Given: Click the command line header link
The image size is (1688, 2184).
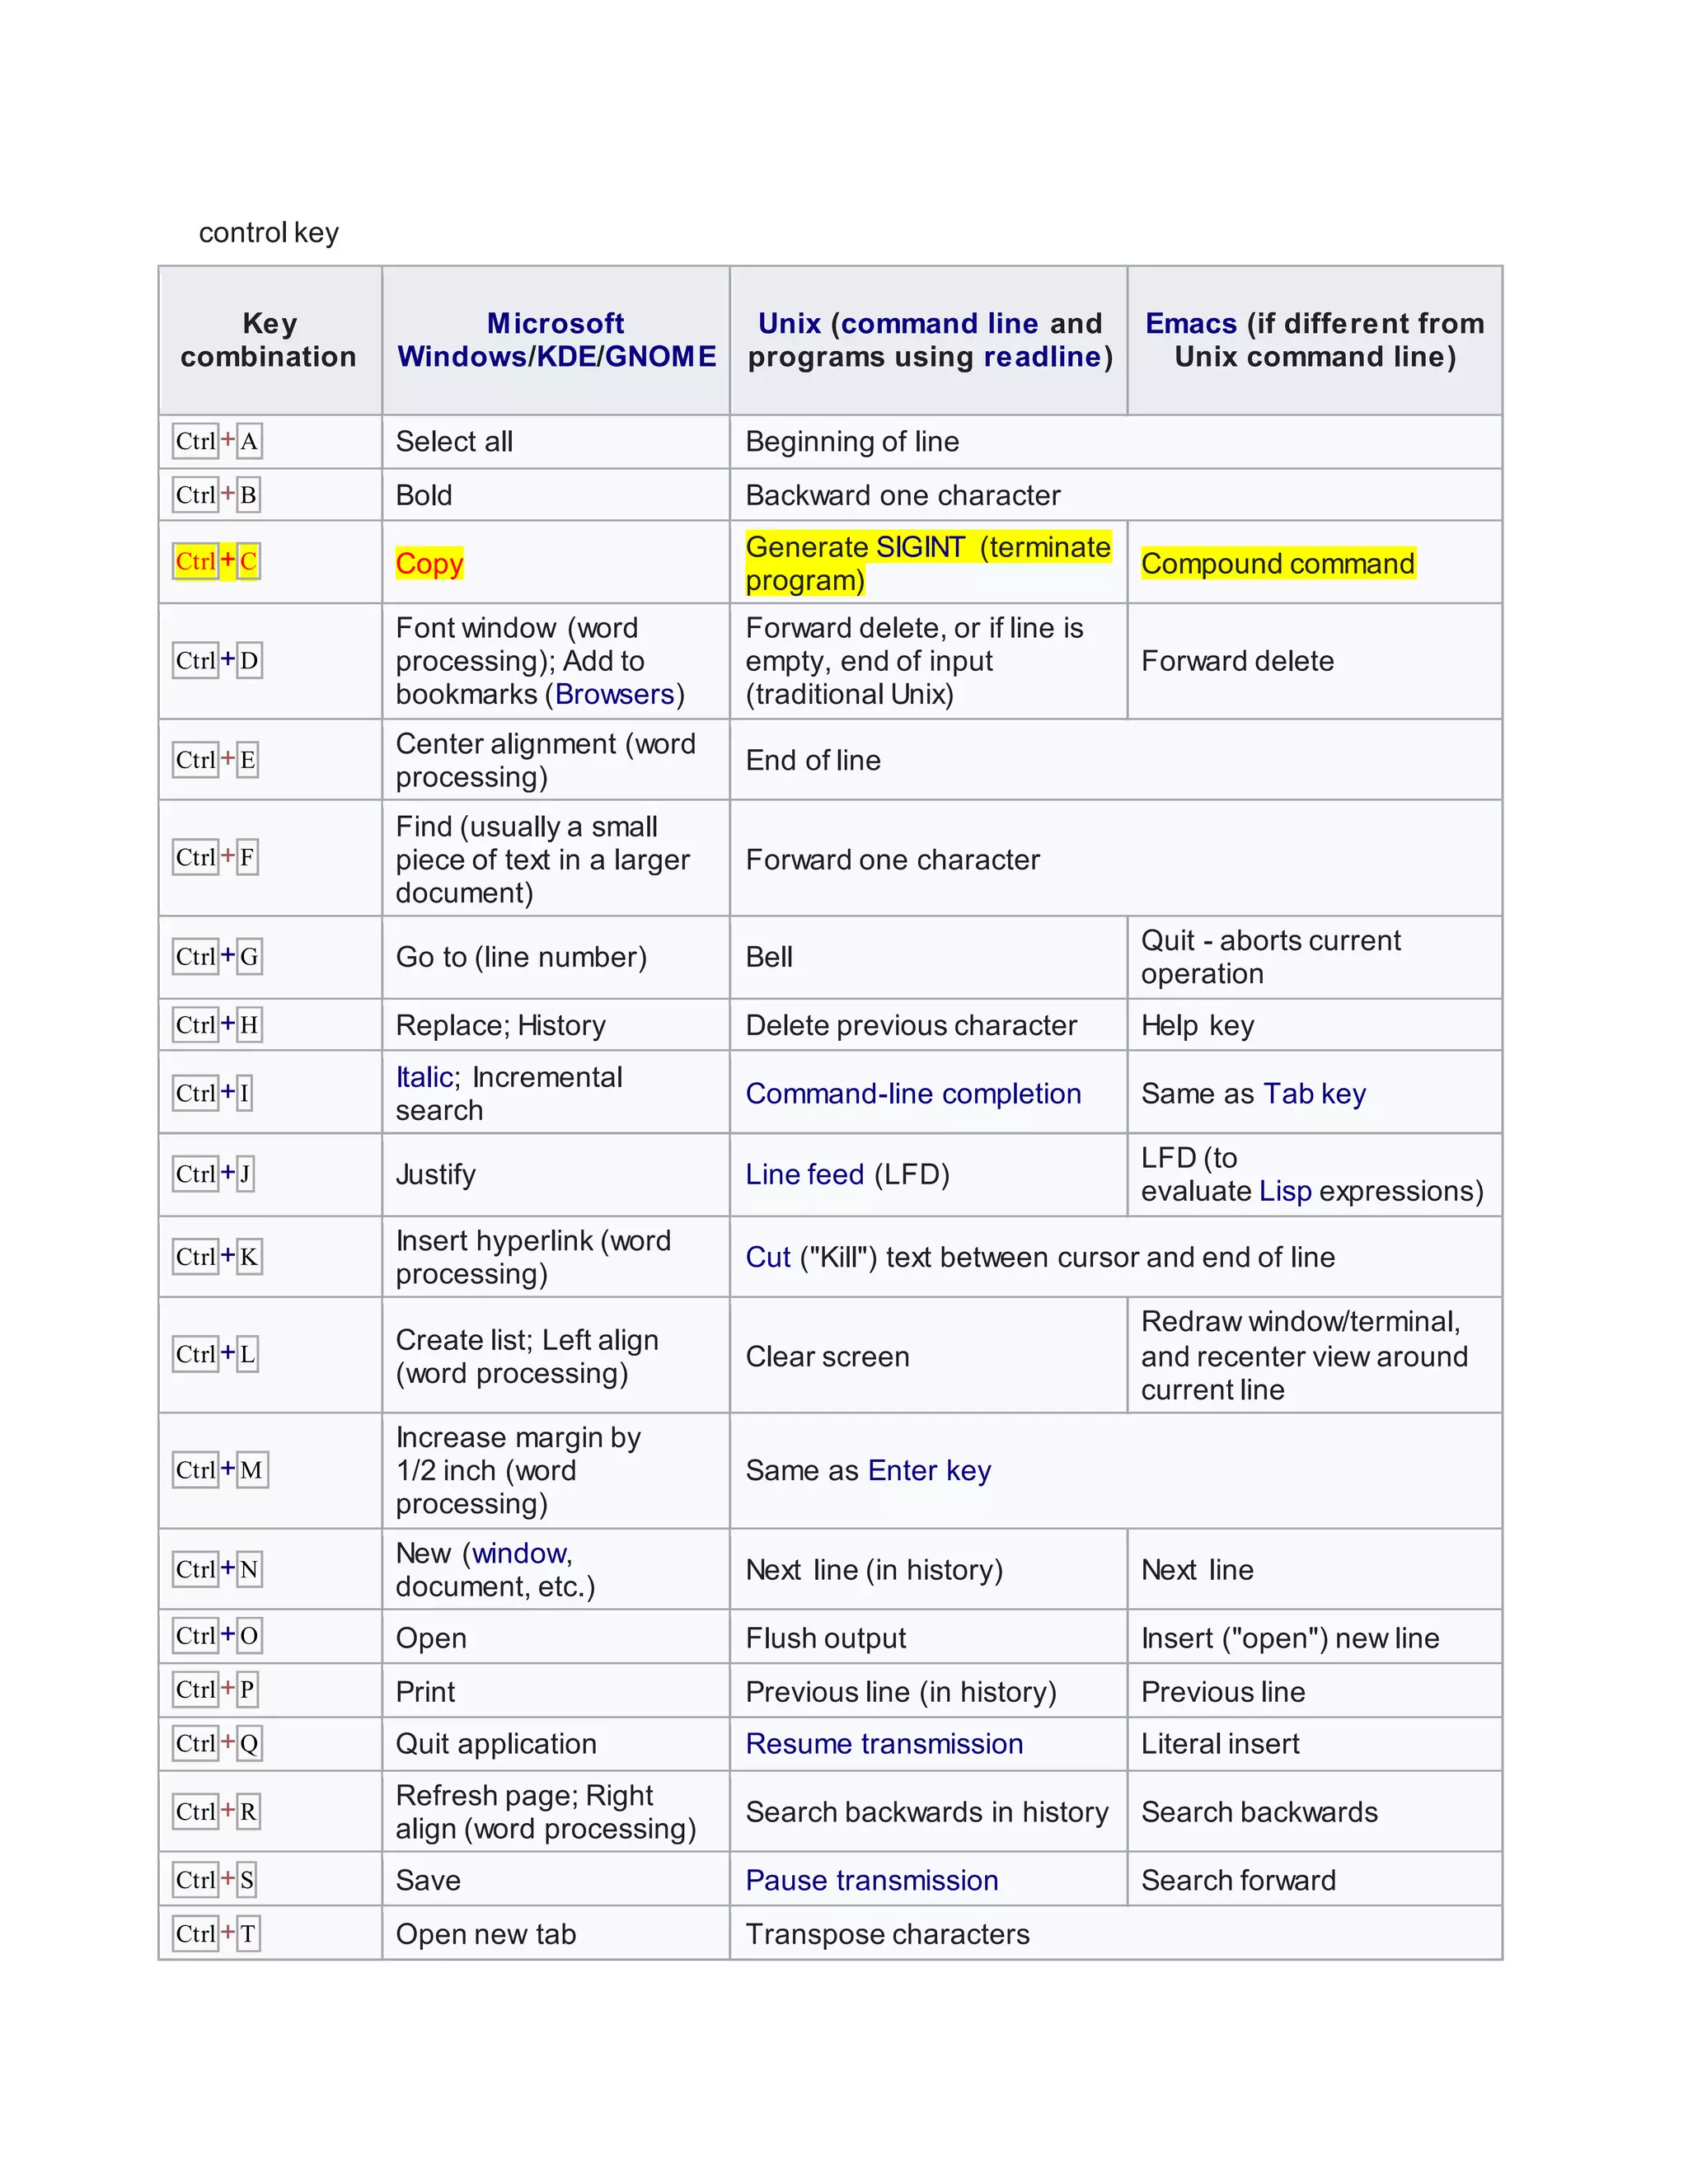Looking at the screenshot, I should [939, 323].
